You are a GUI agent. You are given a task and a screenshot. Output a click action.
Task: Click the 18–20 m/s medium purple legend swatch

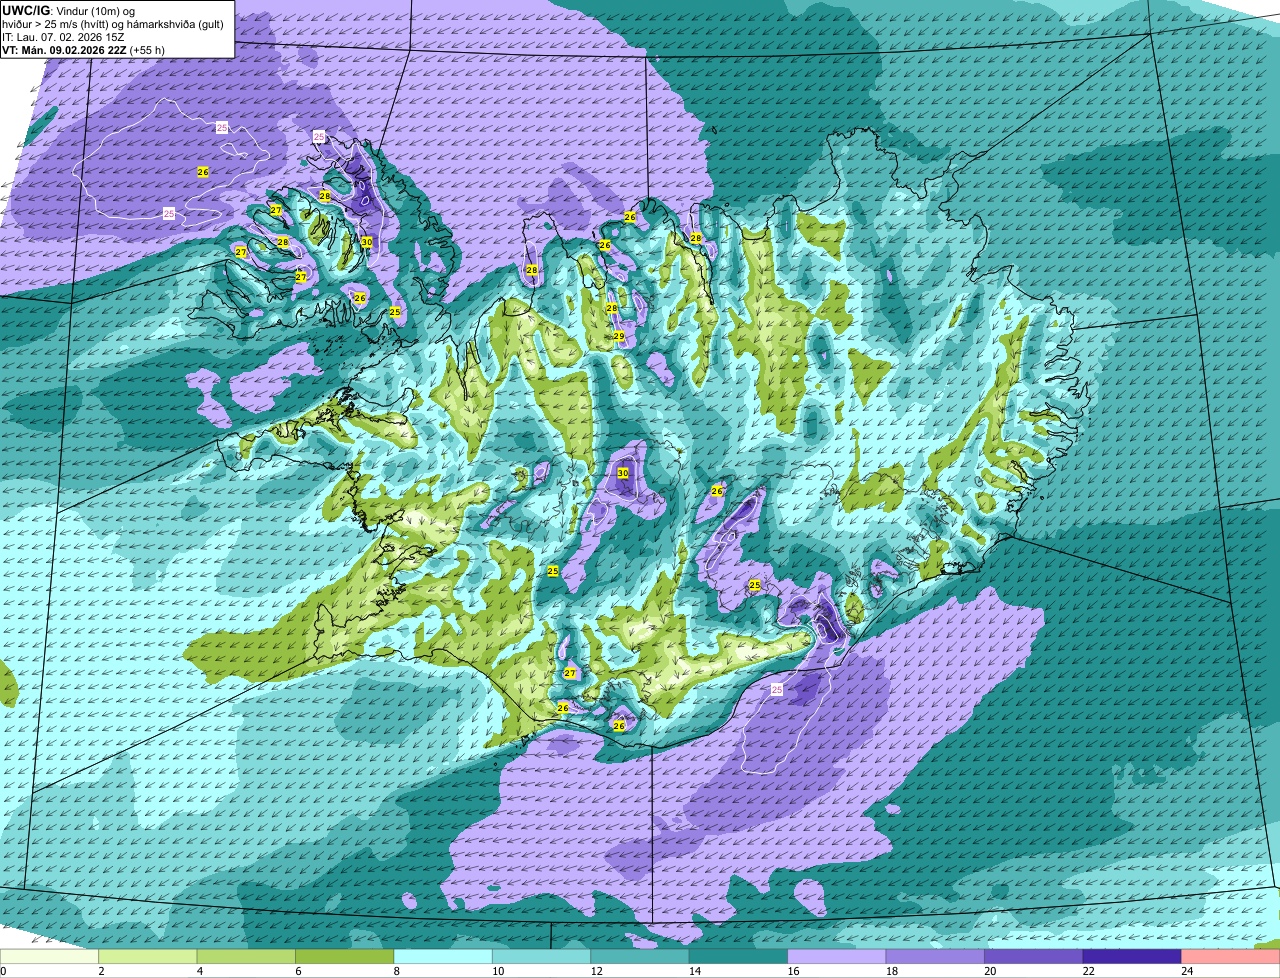tap(936, 957)
